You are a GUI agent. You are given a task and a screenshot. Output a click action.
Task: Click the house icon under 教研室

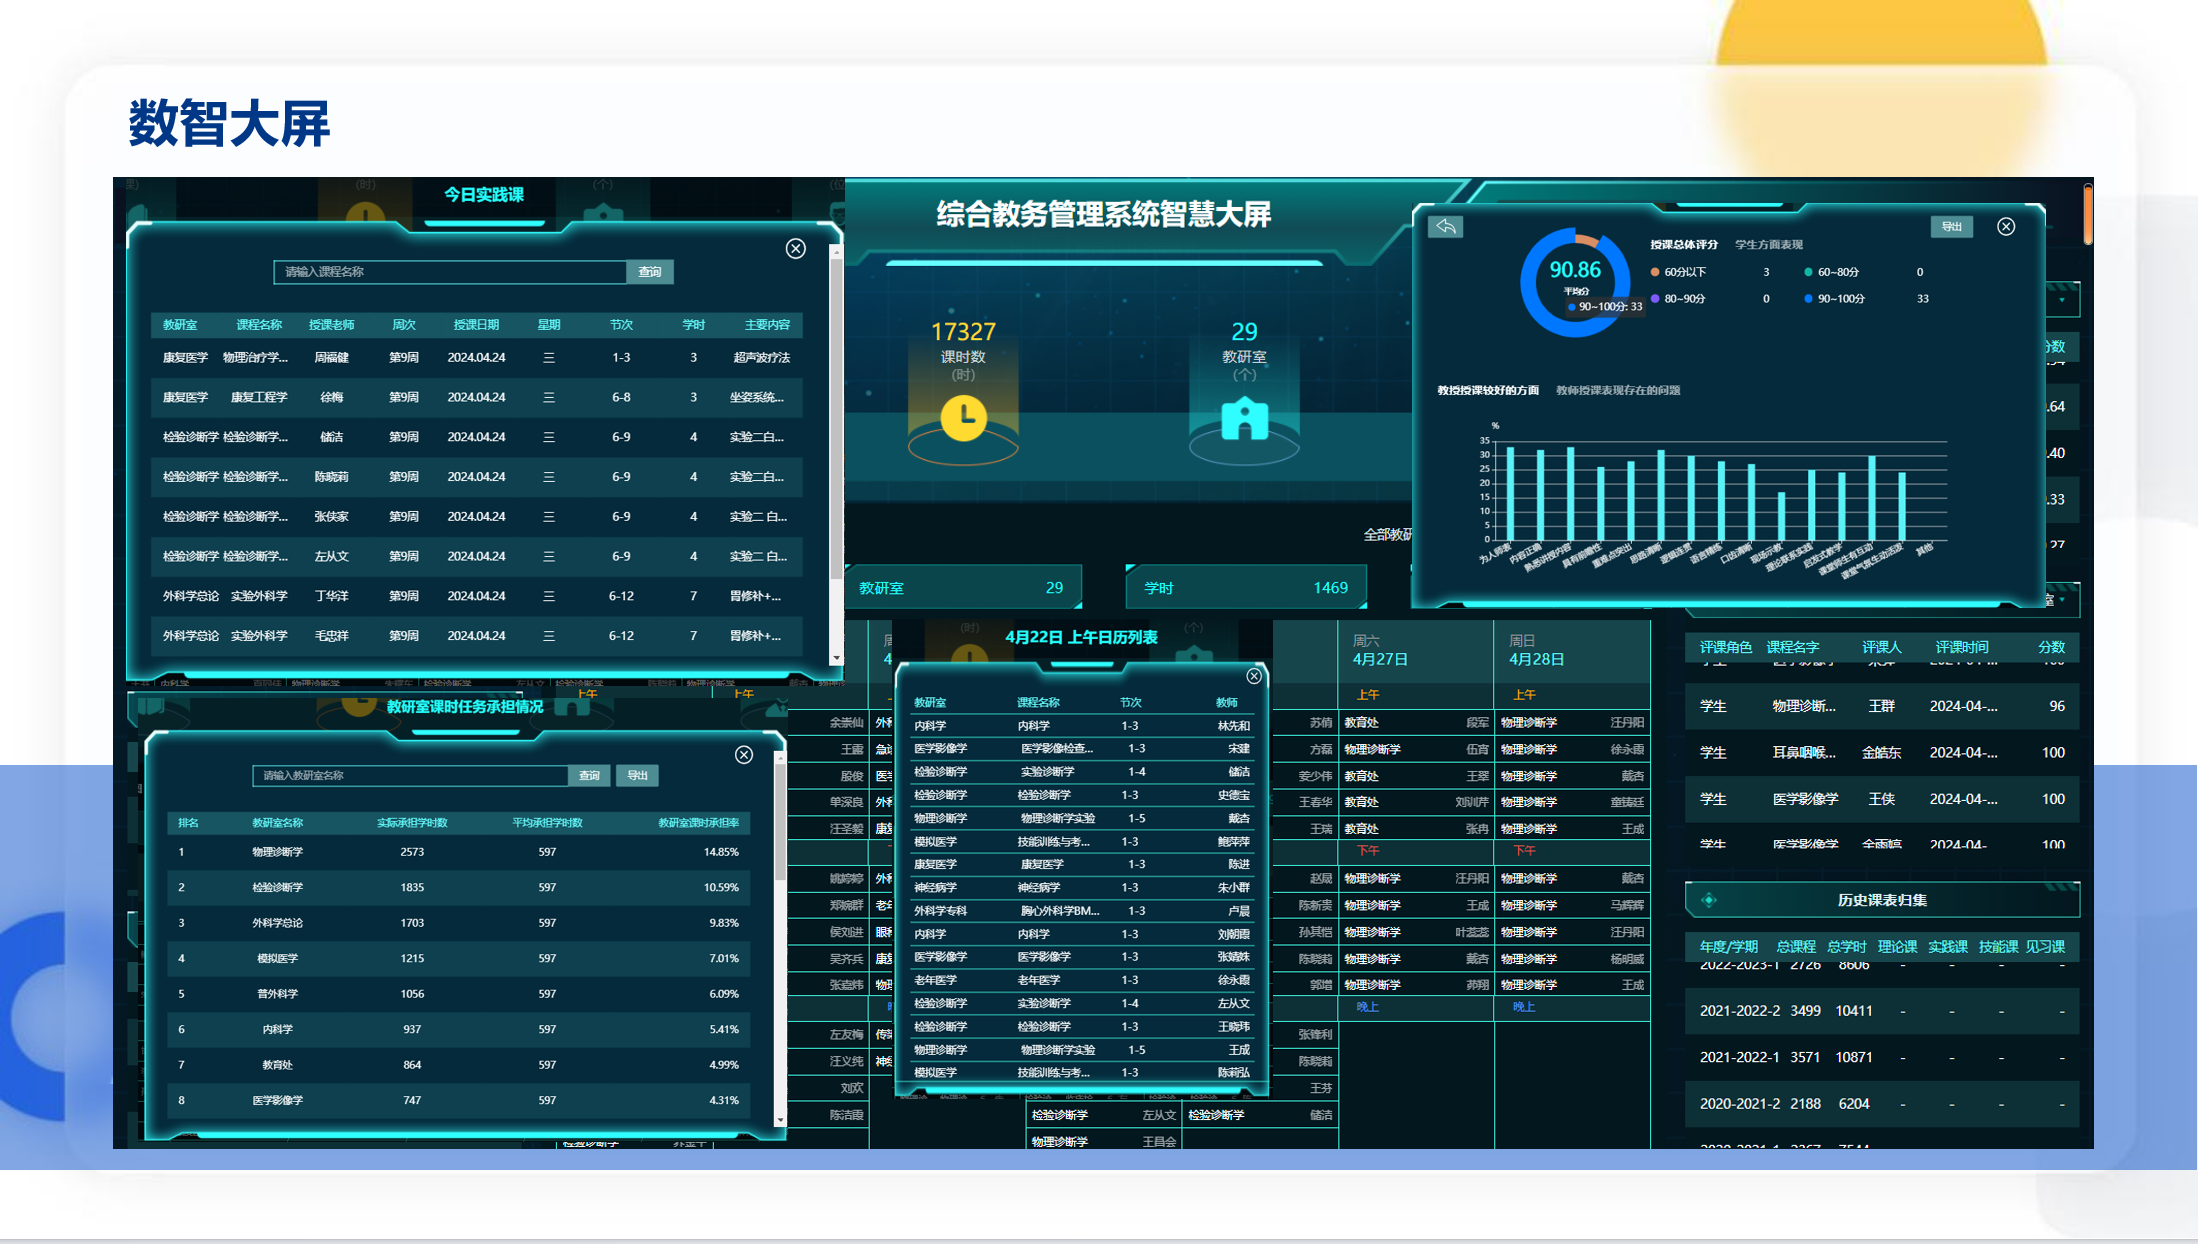coord(1244,419)
